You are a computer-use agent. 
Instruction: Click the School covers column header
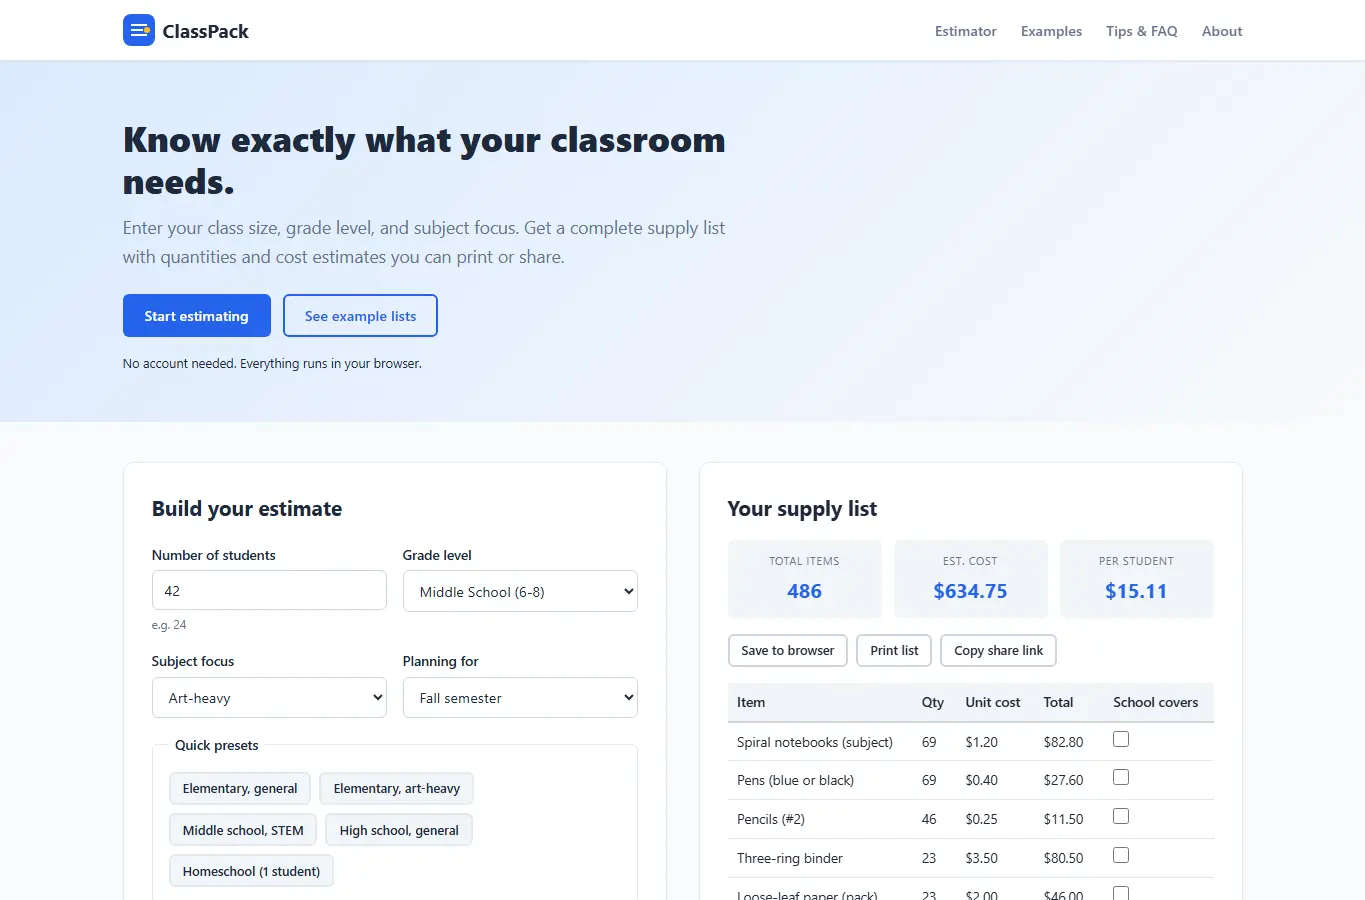[1155, 702]
